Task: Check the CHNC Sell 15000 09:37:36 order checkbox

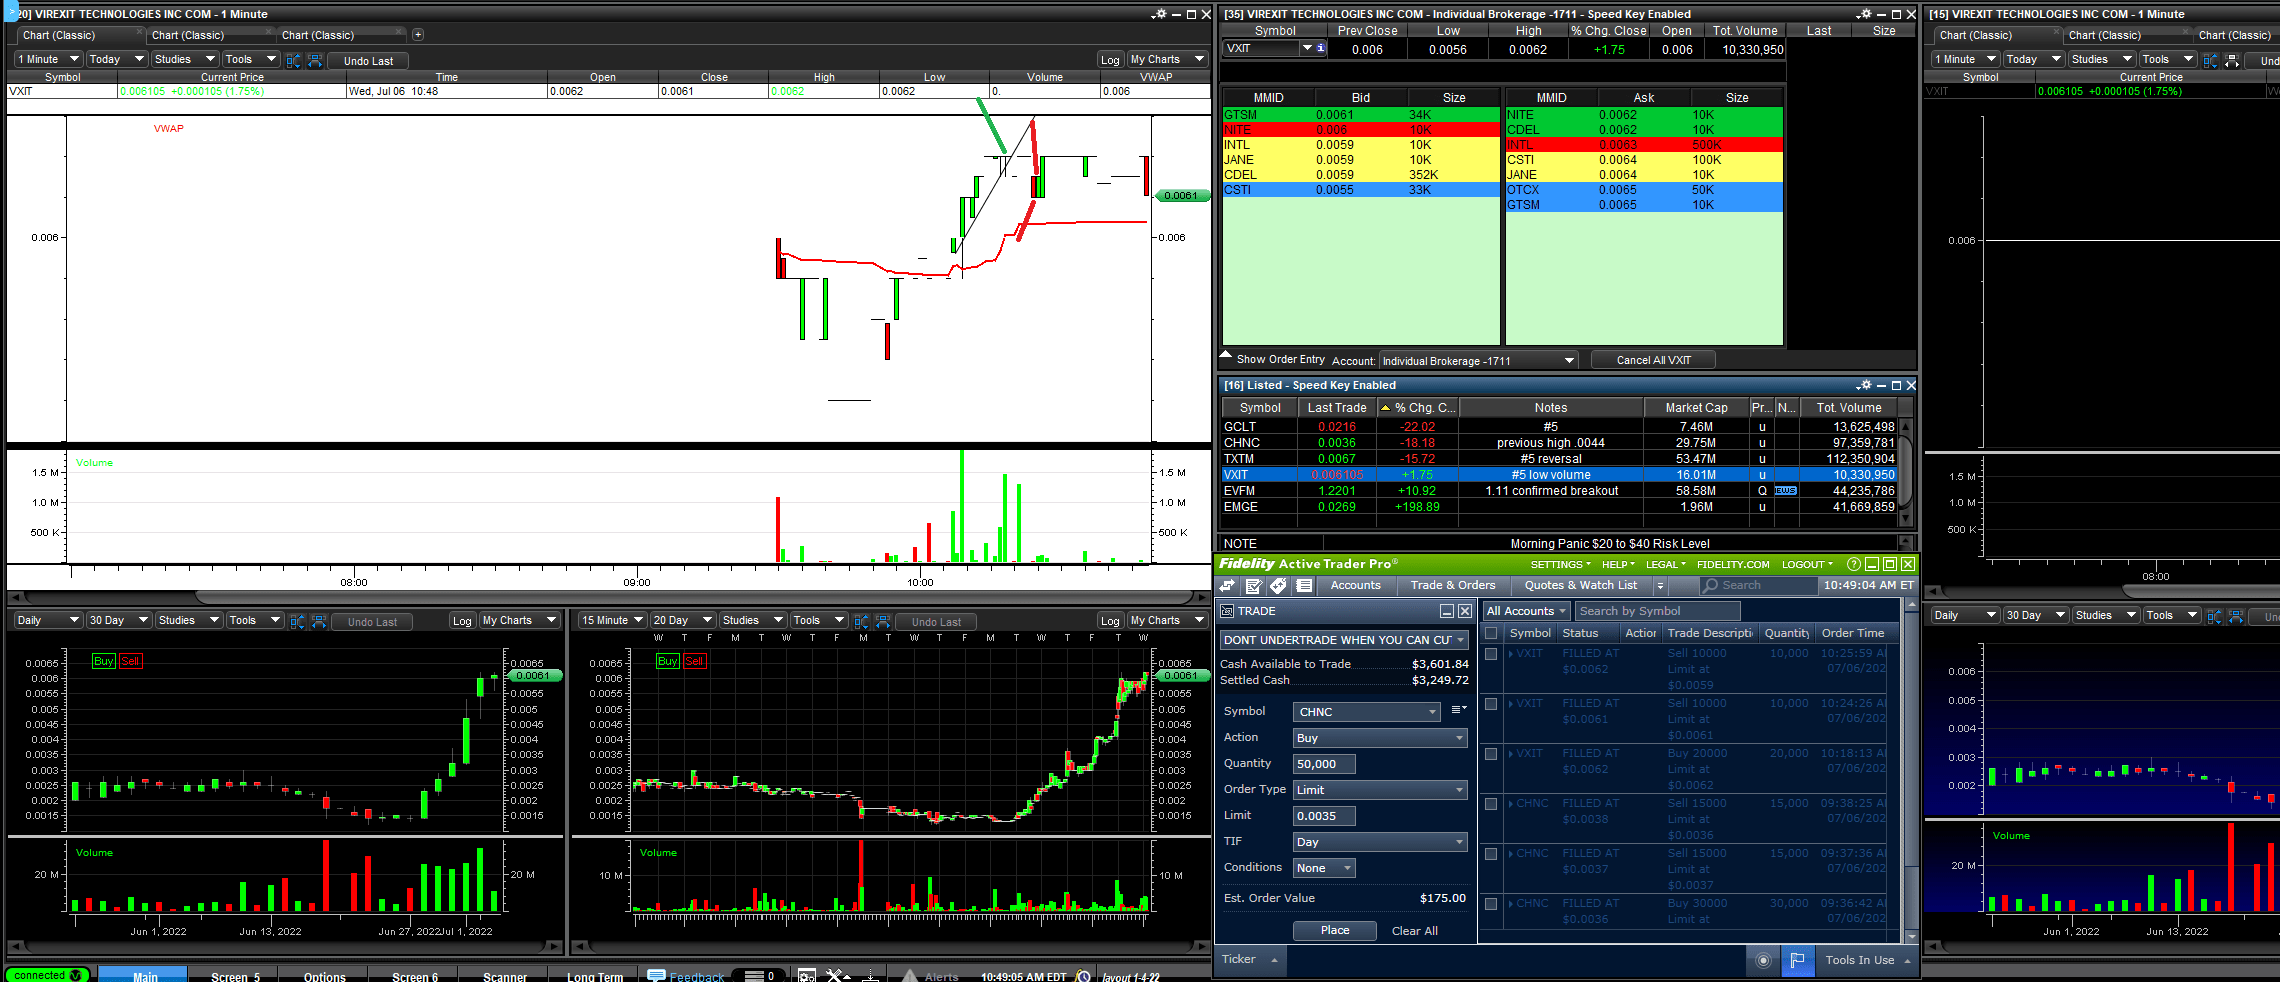Action: pyautogui.click(x=1491, y=854)
